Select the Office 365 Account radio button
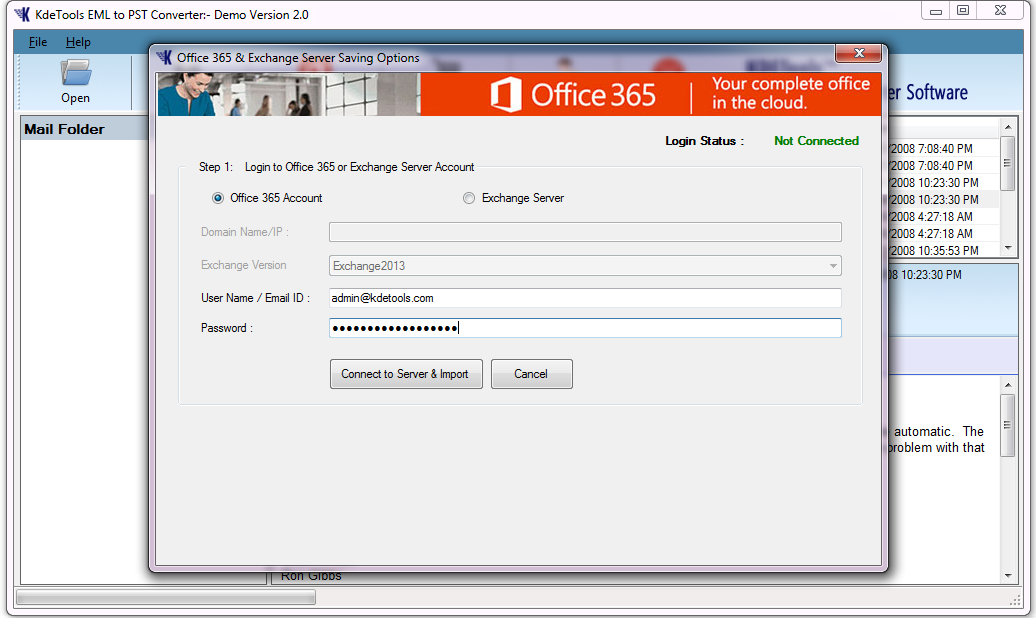Screen dimensions: 1036x618 217,198
